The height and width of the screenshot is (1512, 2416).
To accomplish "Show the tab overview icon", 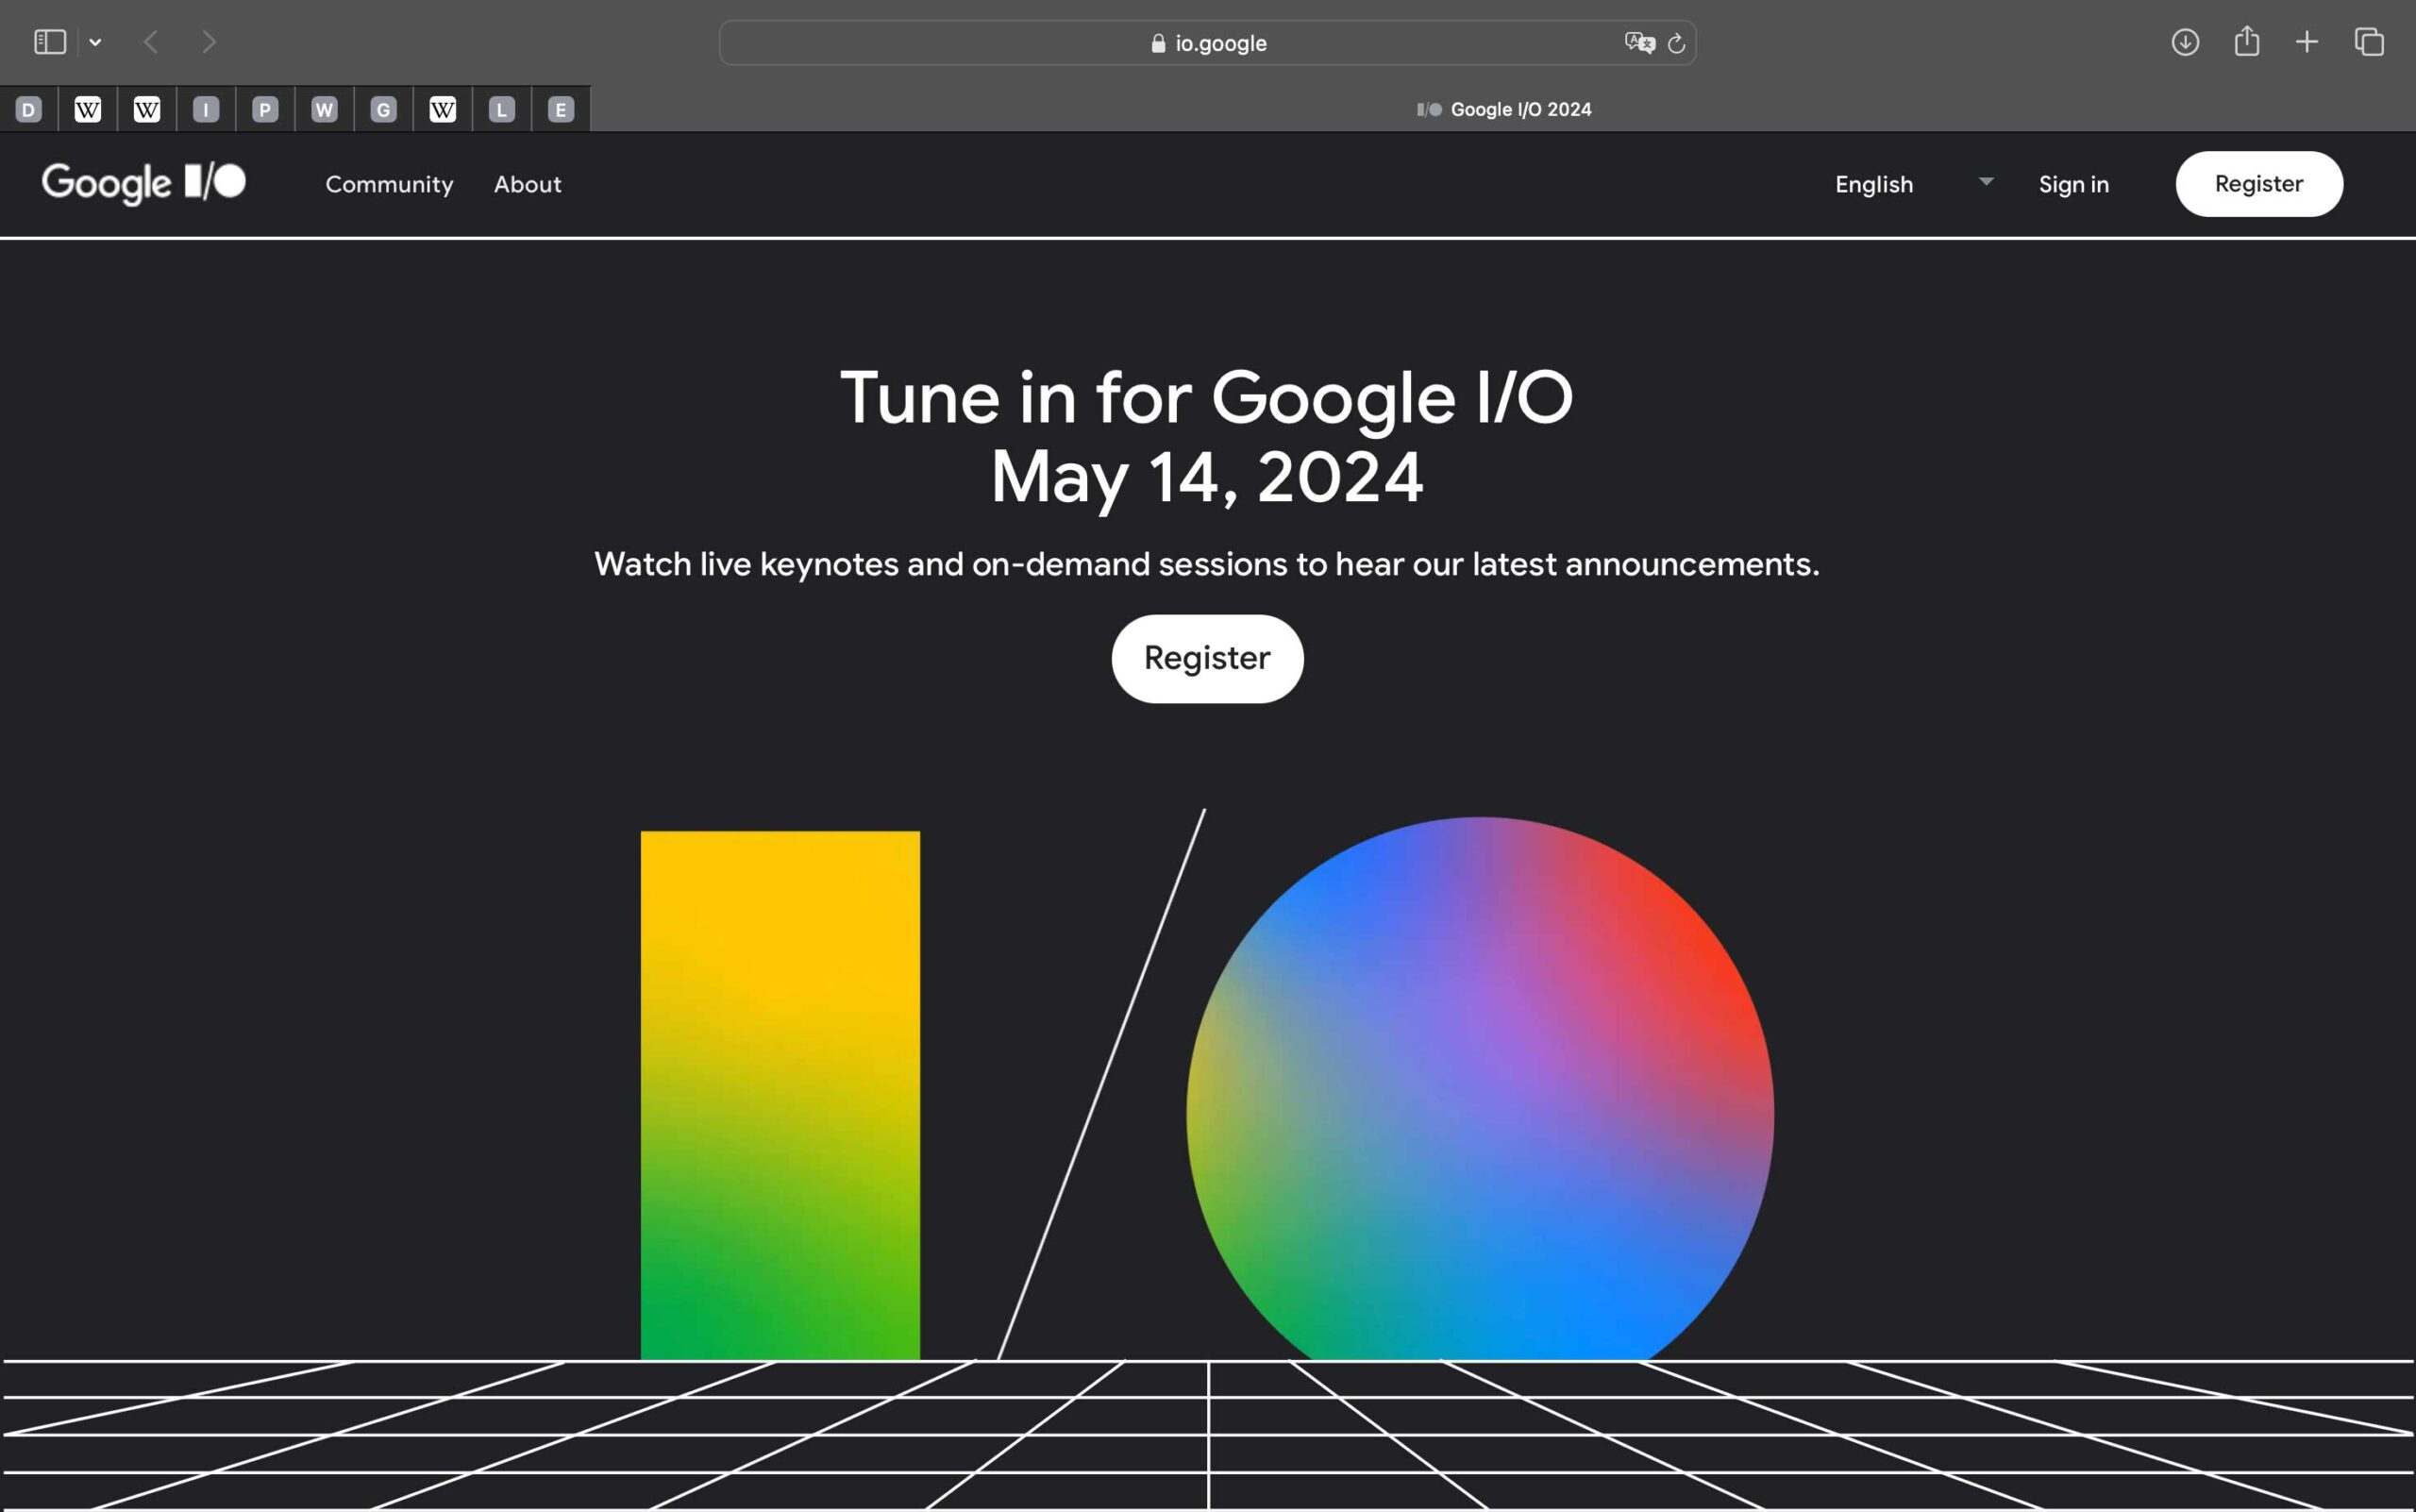I will [2369, 42].
